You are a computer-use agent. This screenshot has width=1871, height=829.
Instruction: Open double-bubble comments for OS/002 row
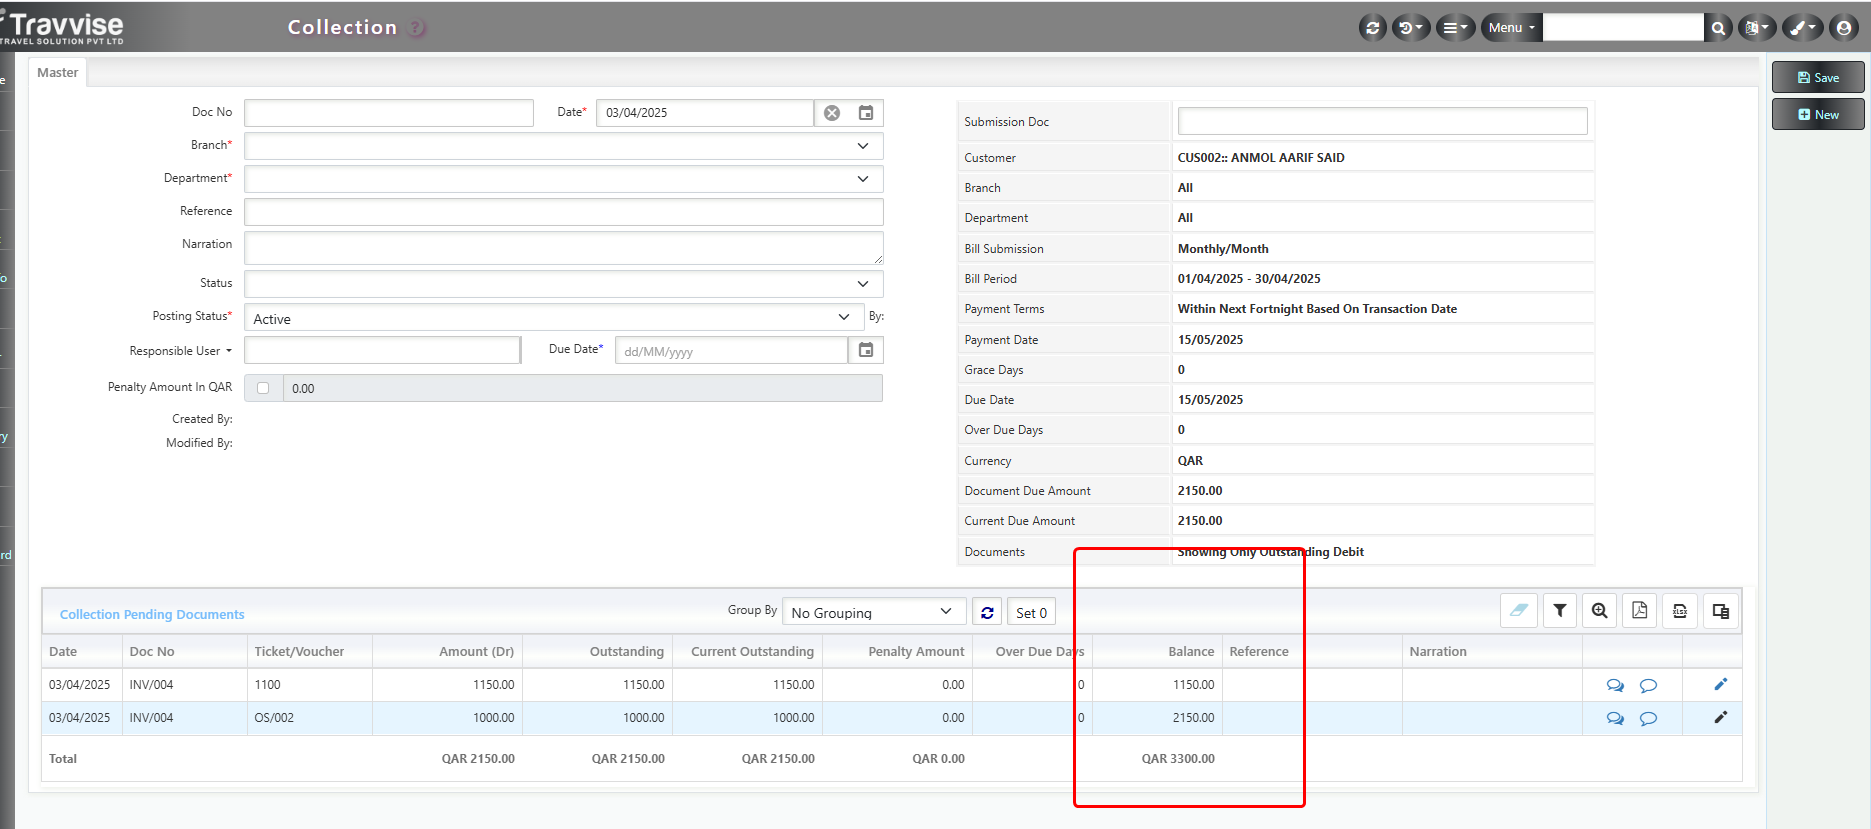[1615, 718]
